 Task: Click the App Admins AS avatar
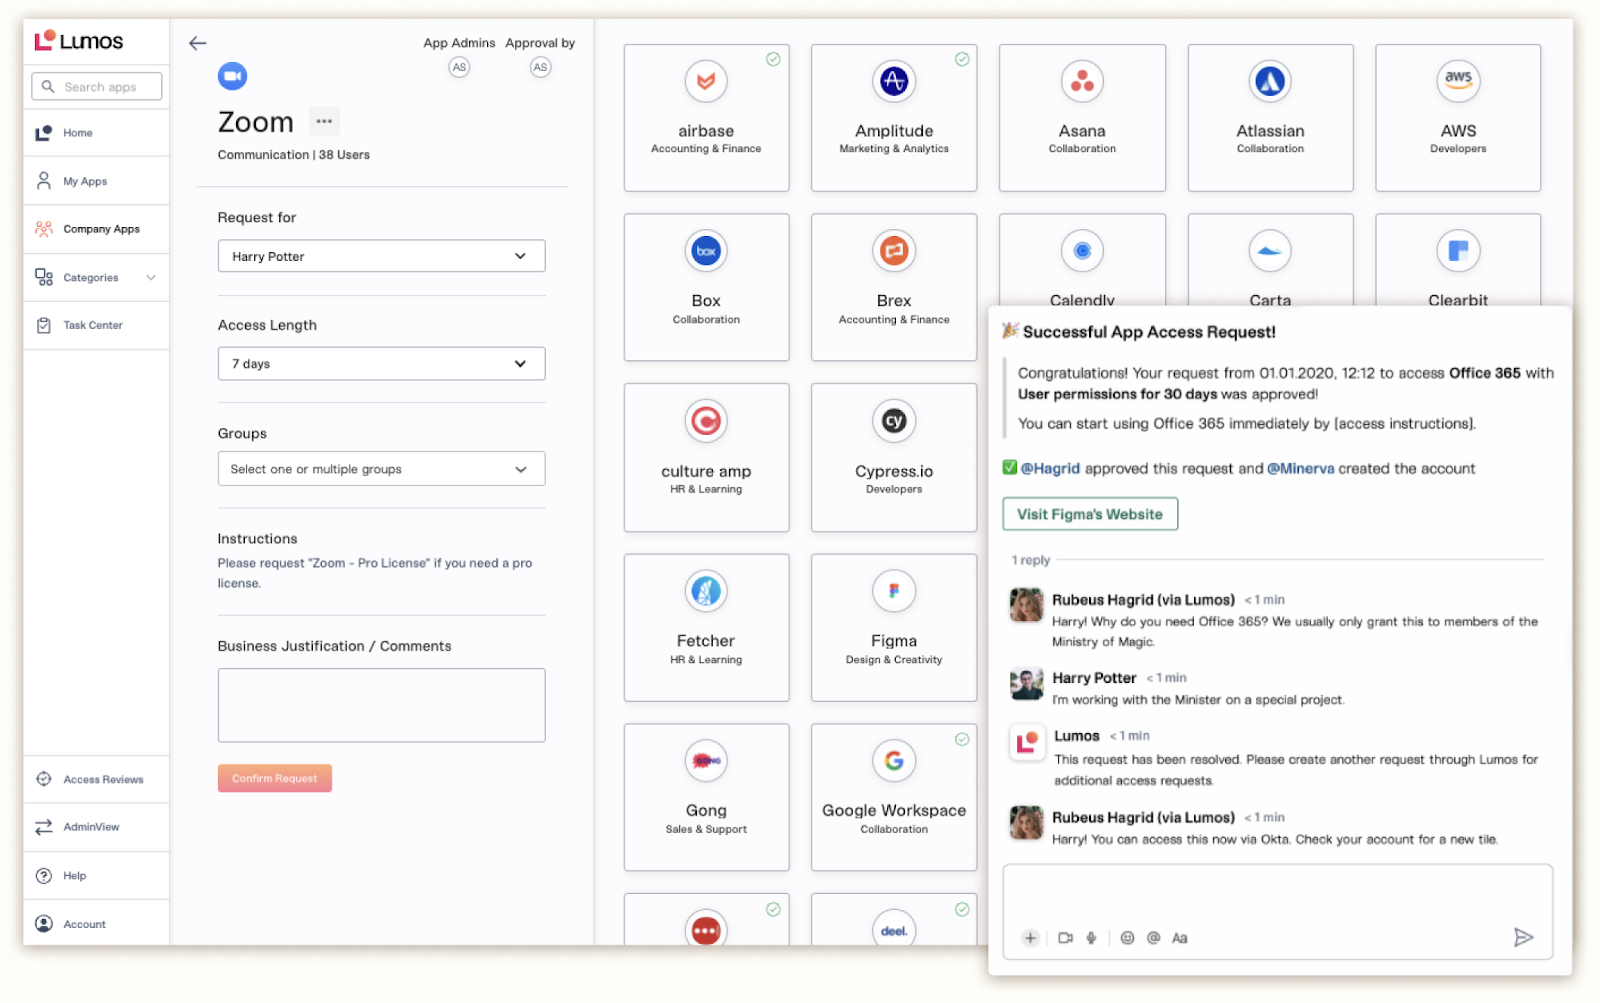[459, 67]
